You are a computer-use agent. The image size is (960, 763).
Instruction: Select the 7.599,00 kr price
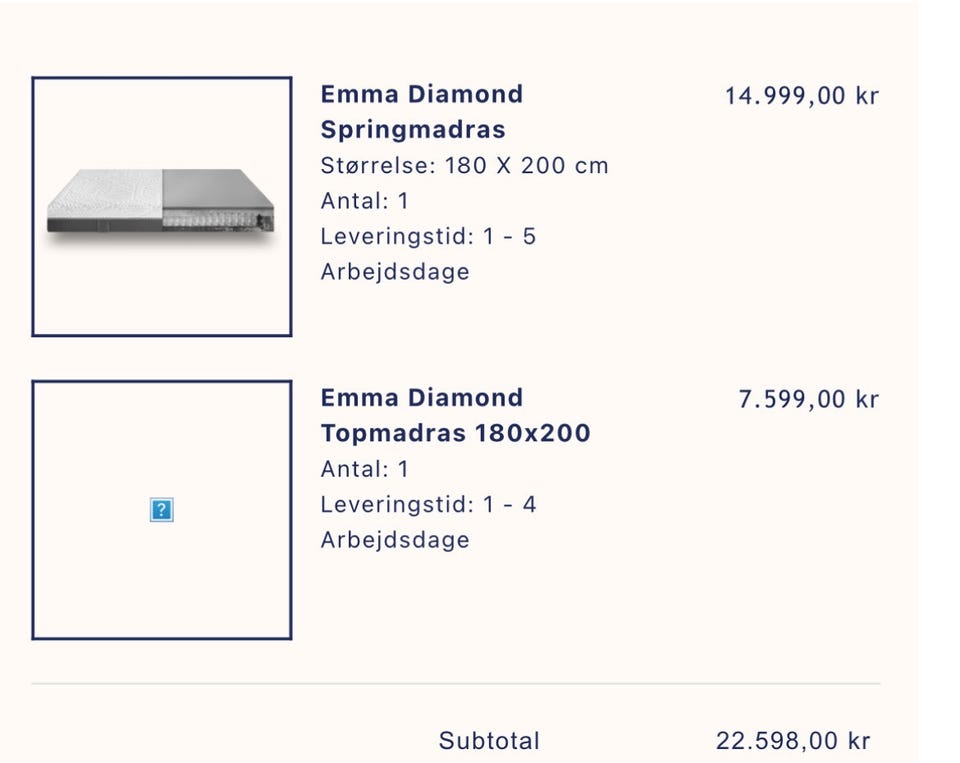coord(808,399)
